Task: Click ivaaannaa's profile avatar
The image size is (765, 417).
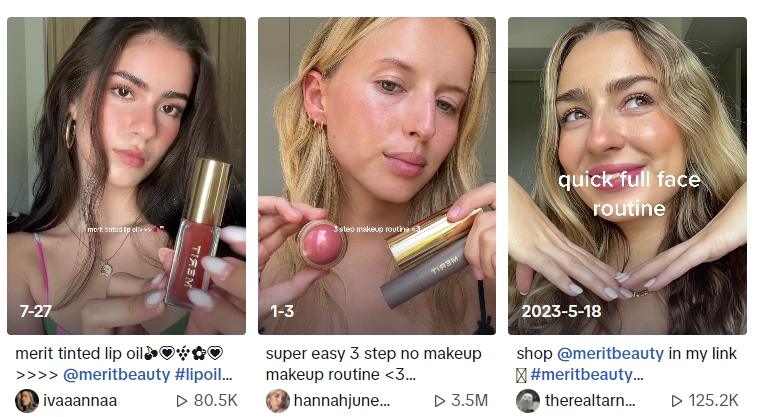Action: (27, 401)
